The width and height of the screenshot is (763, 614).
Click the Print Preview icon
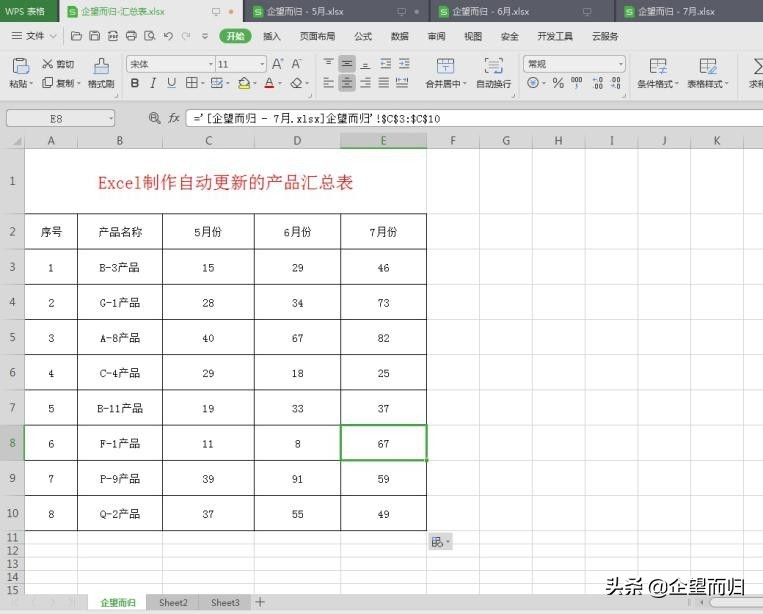150,36
